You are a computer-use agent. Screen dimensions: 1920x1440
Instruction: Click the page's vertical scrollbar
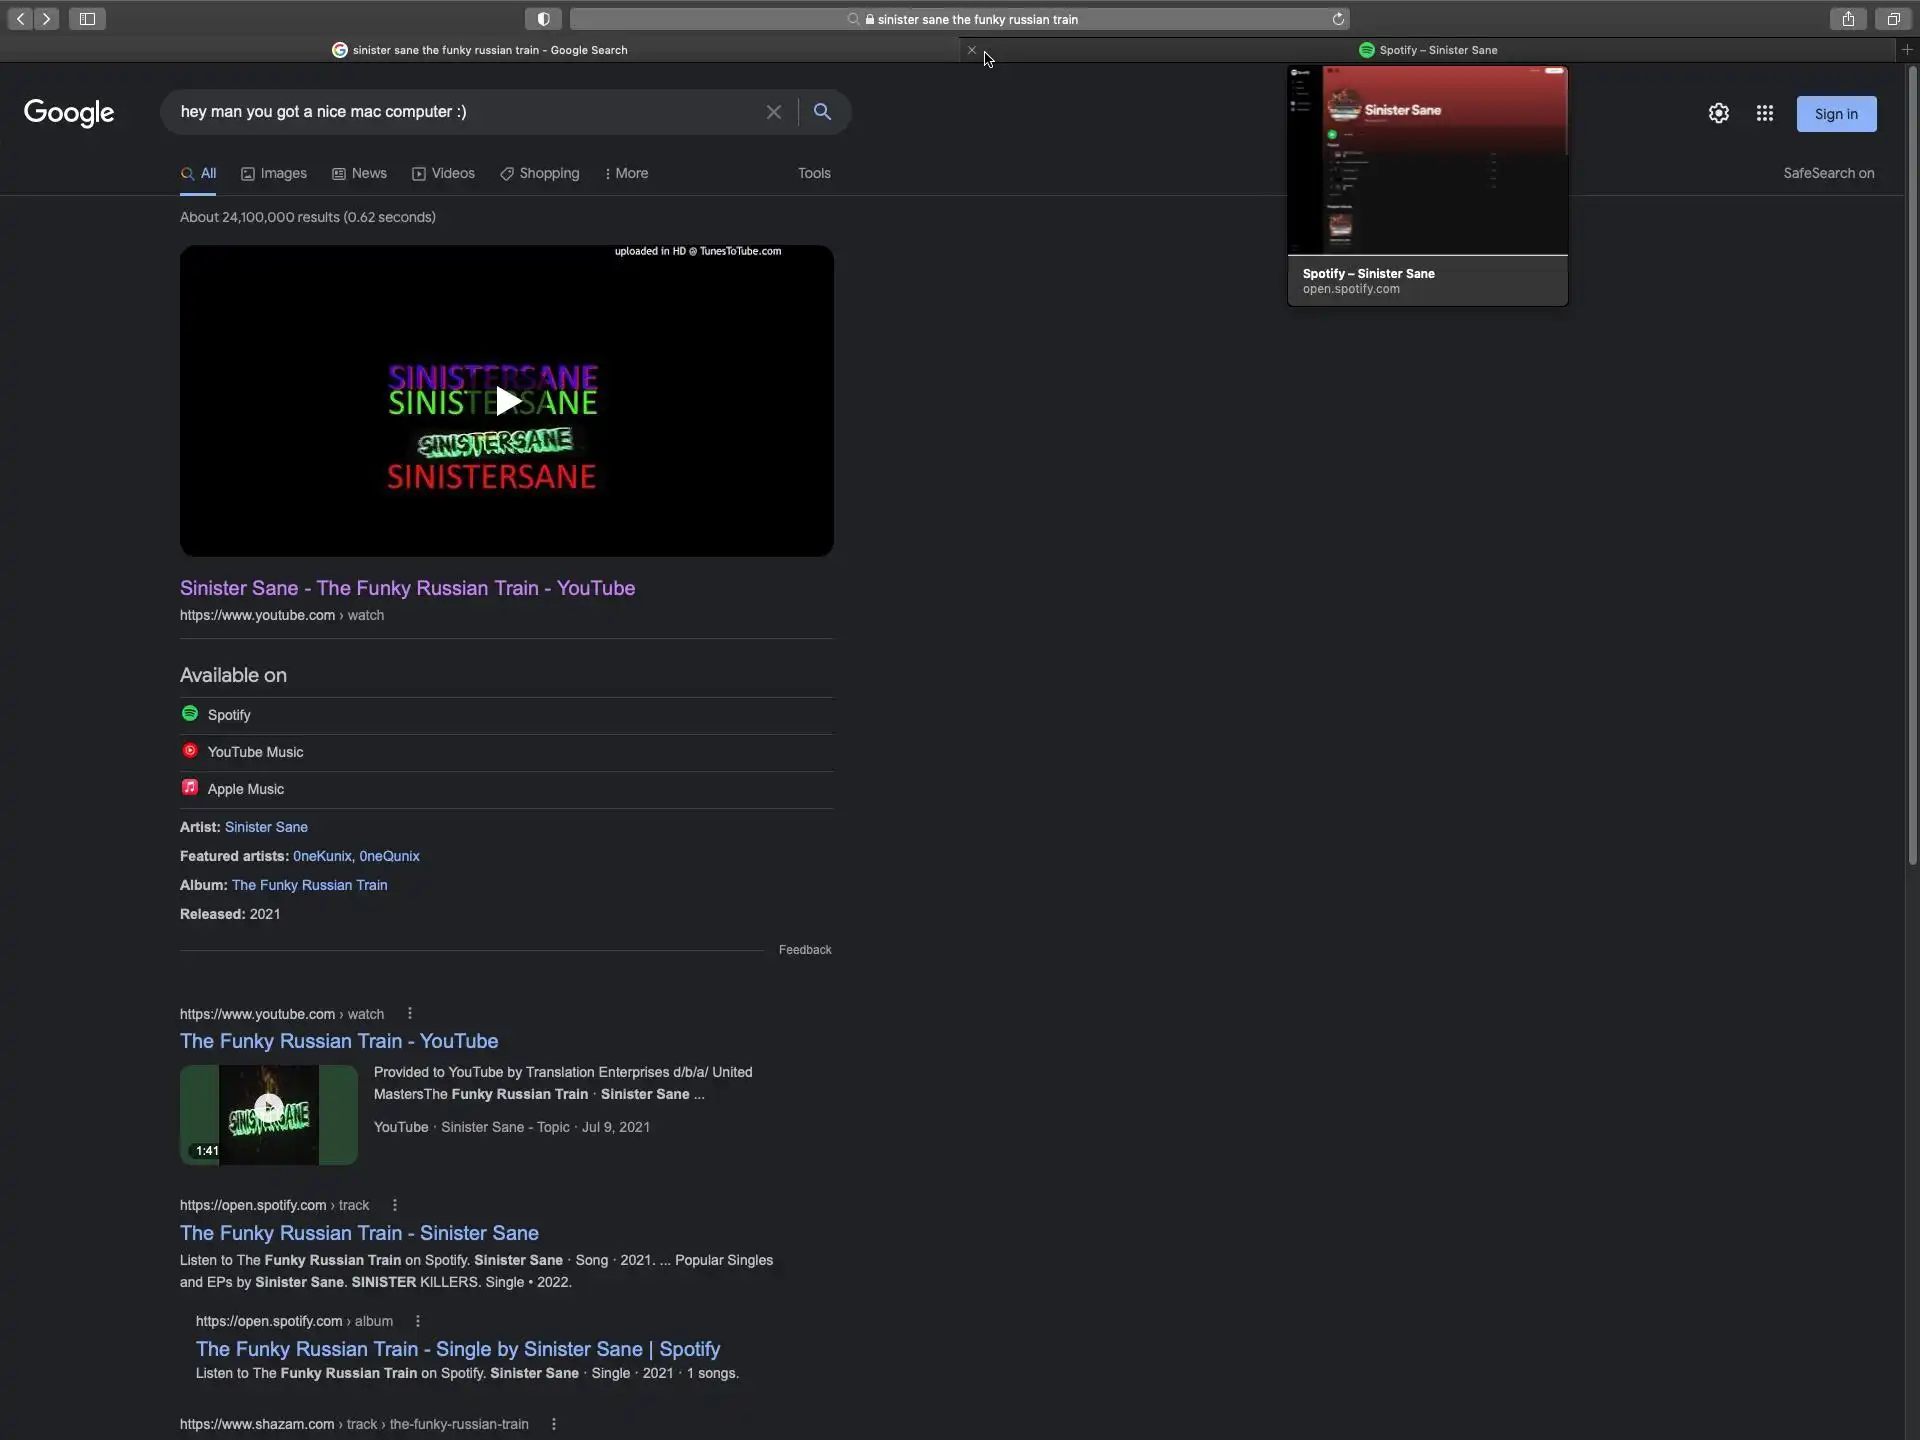[1912, 466]
